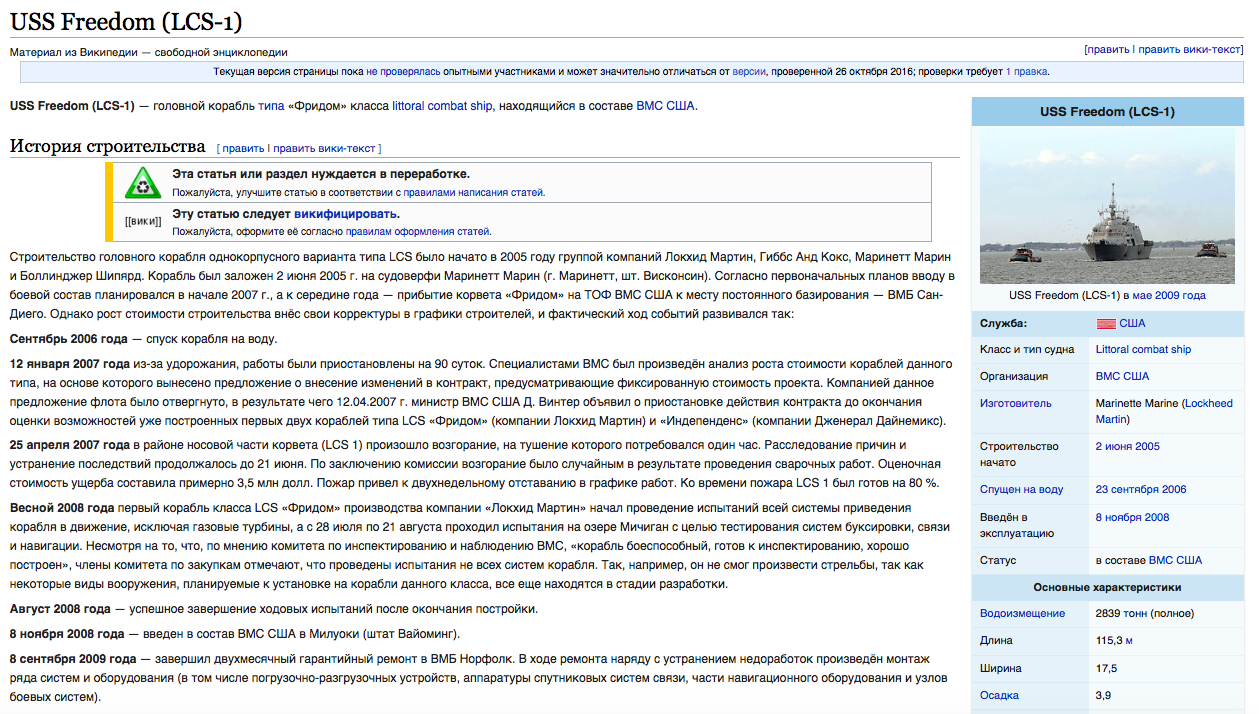
Task: Click the [[вики]] wikify notice icon
Action: 143,221
